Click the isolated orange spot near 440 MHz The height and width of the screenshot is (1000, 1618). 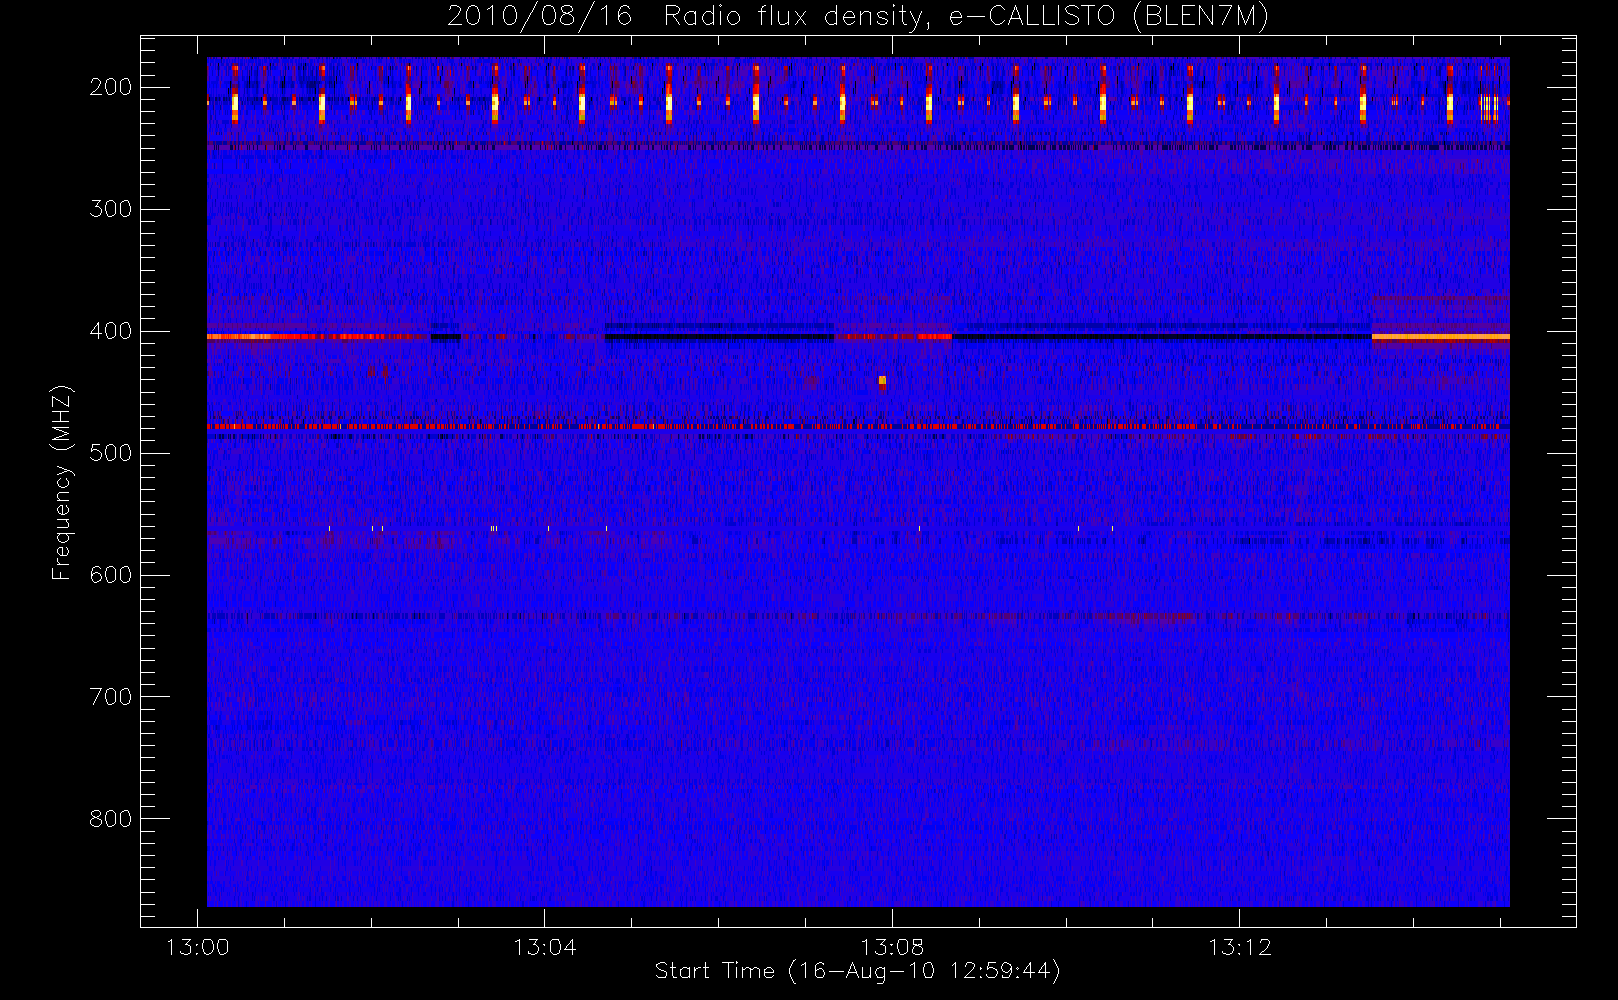point(882,380)
